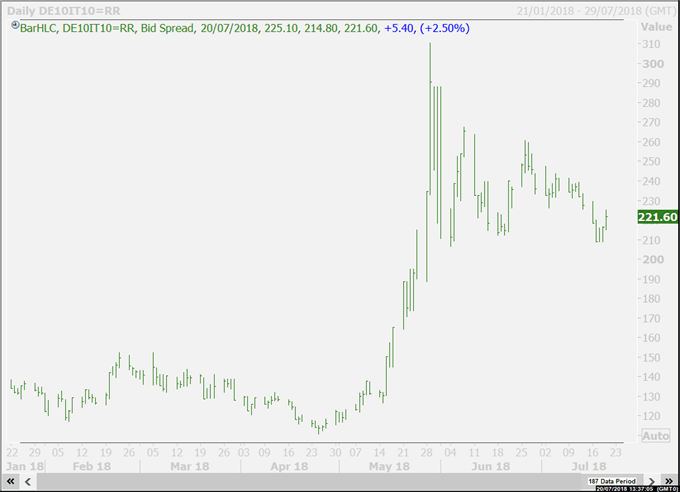The height and width of the screenshot is (492, 680).
Task: Click the 200 y-axis label
Action: [x=653, y=259]
